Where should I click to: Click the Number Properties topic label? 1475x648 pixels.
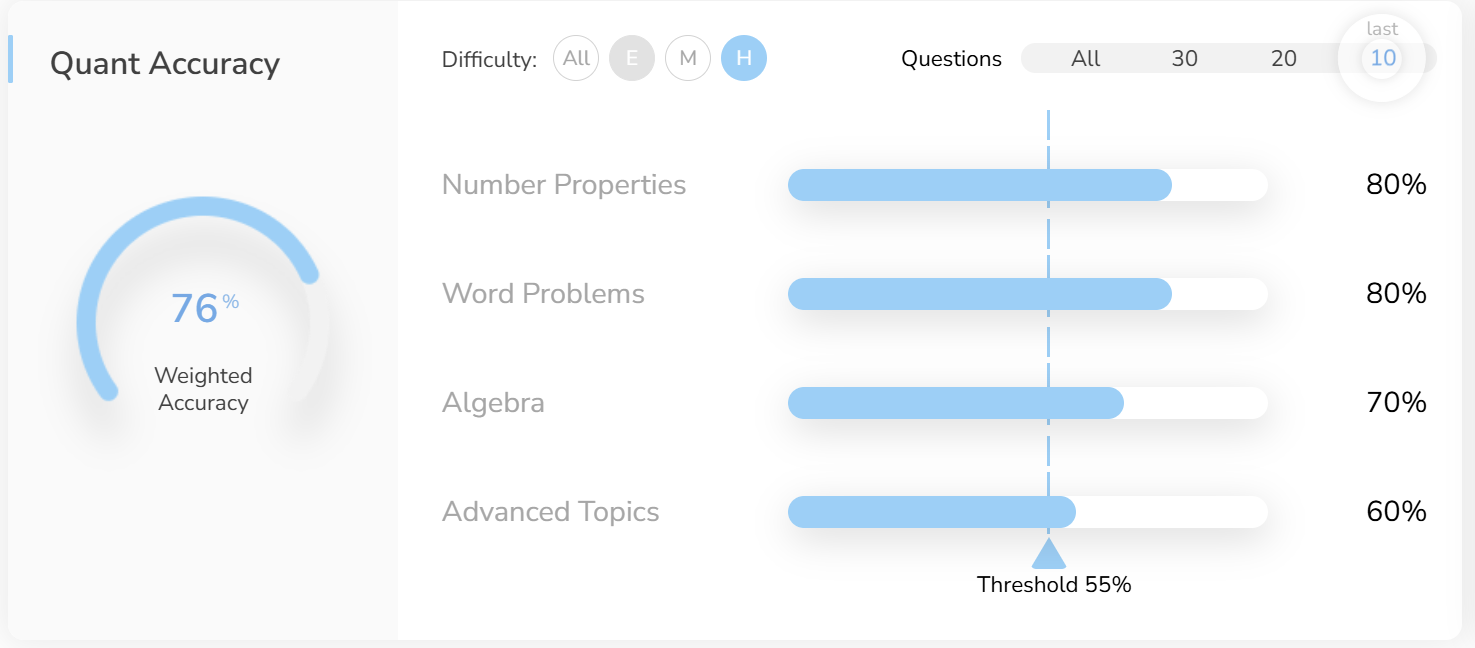[x=564, y=185]
